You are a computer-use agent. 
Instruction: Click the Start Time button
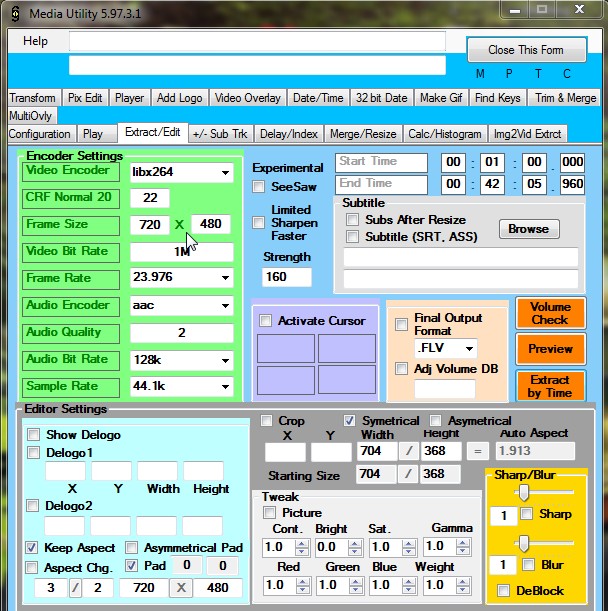381,162
